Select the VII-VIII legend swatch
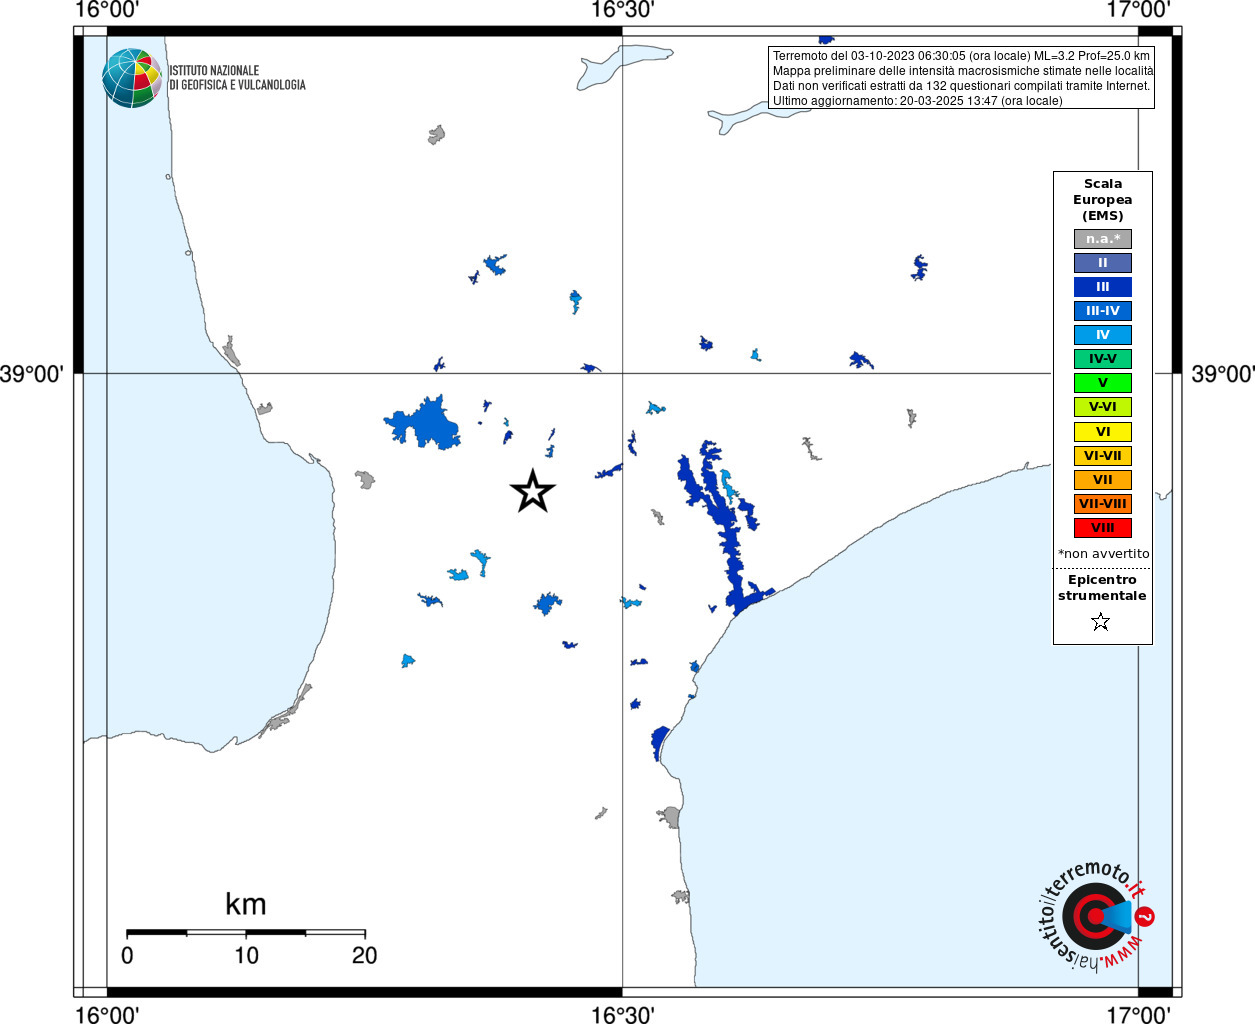This screenshot has width=1255, height=1024. (1102, 504)
